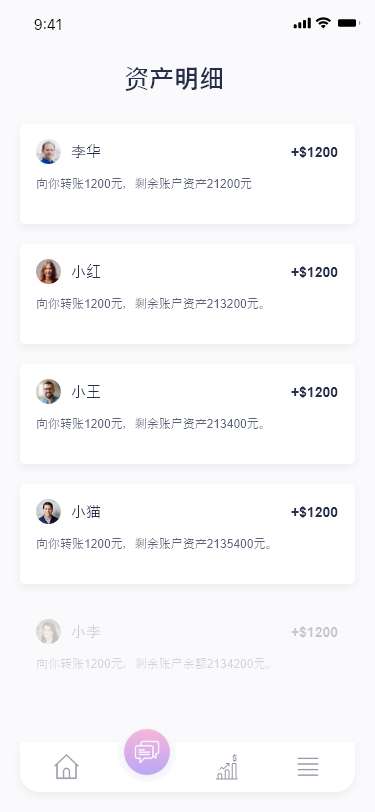Open the hamburger menu icon
The image size is (375, 812).
pos(308,766)
